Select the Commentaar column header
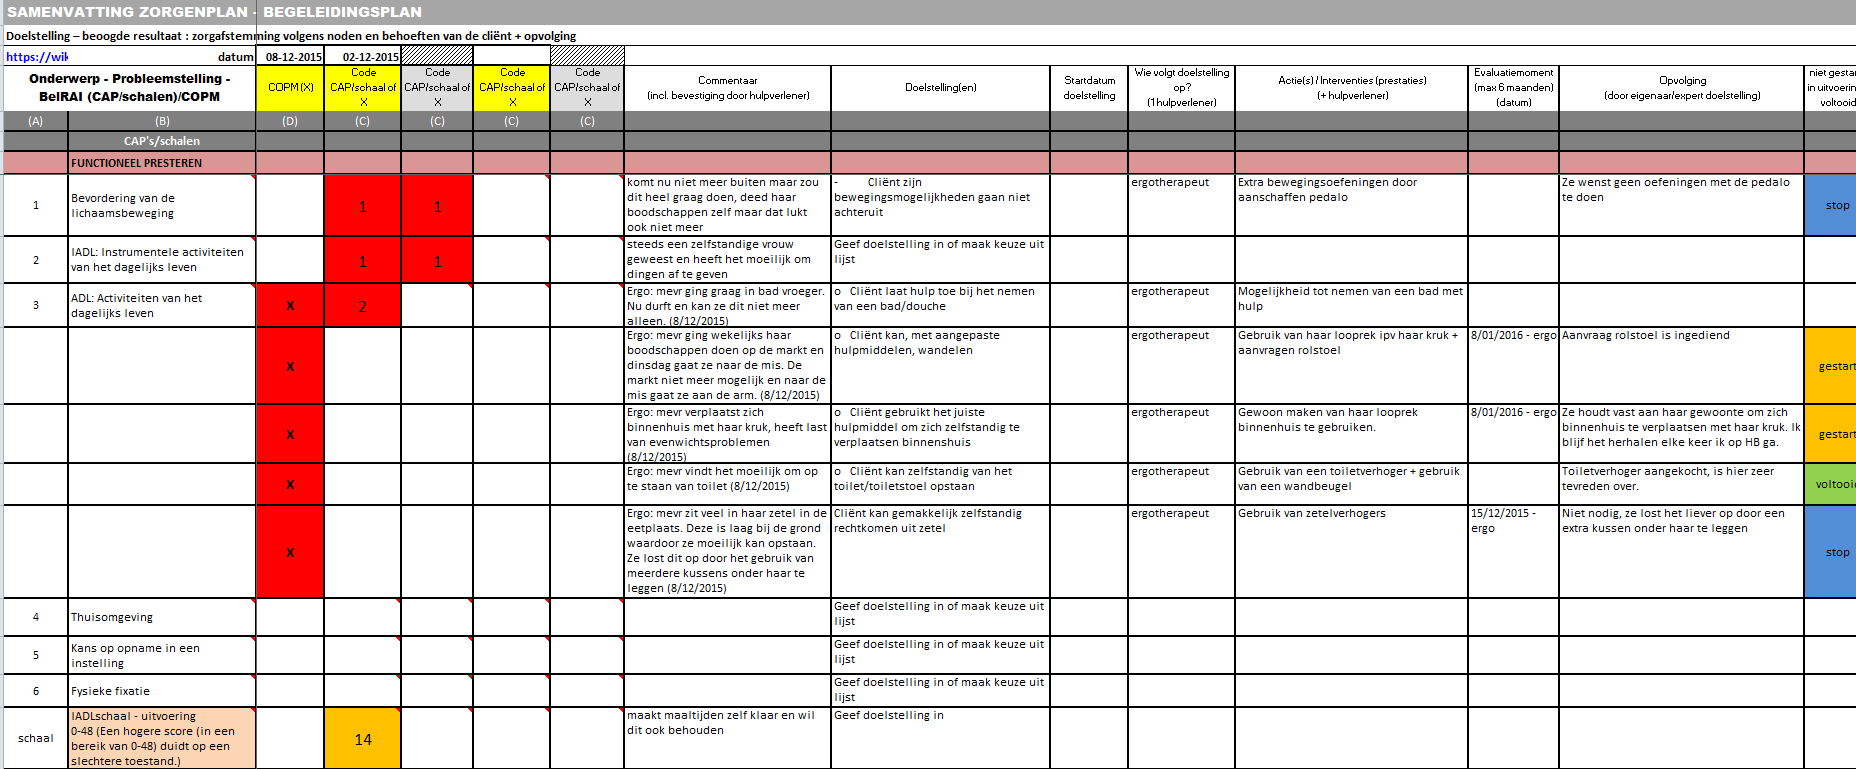 728,88
